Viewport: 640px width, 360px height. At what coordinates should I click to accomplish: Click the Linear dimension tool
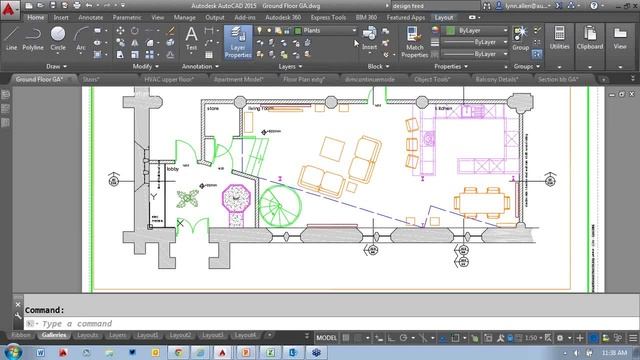coord(209,31)
